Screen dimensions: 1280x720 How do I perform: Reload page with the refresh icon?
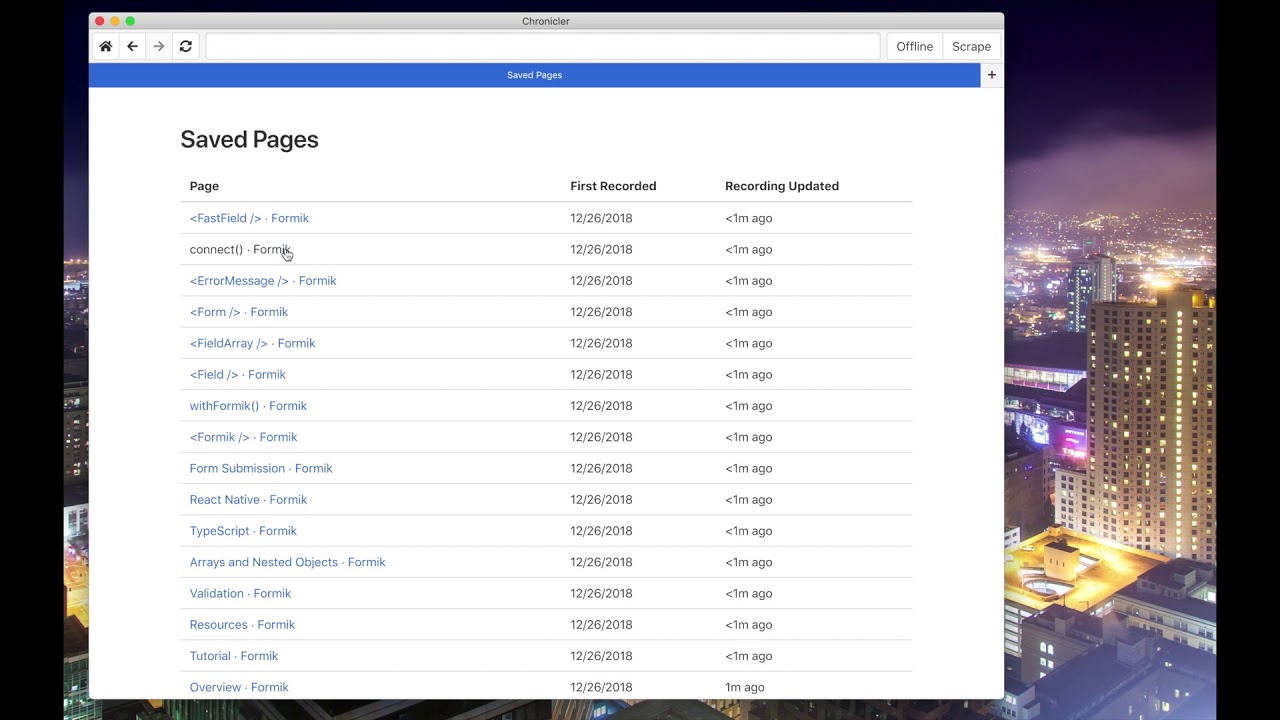[x=186, y=47]
